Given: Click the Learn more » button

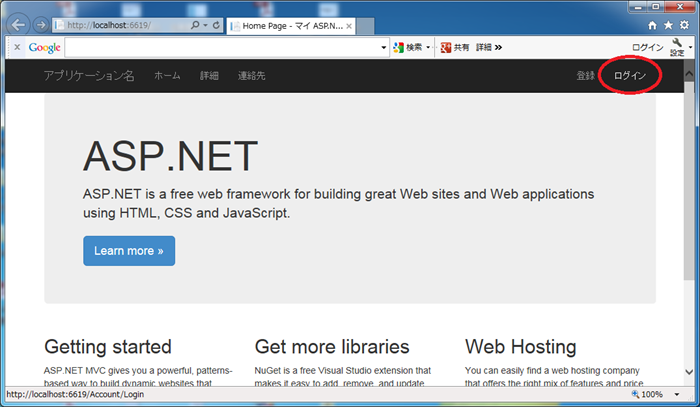Looking at the screenshot, I should click(129, 251).
